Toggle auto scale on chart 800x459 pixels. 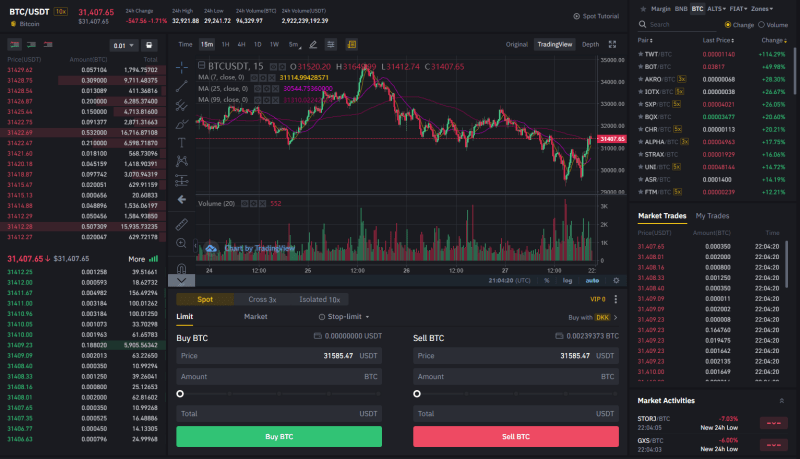point(592,280)
